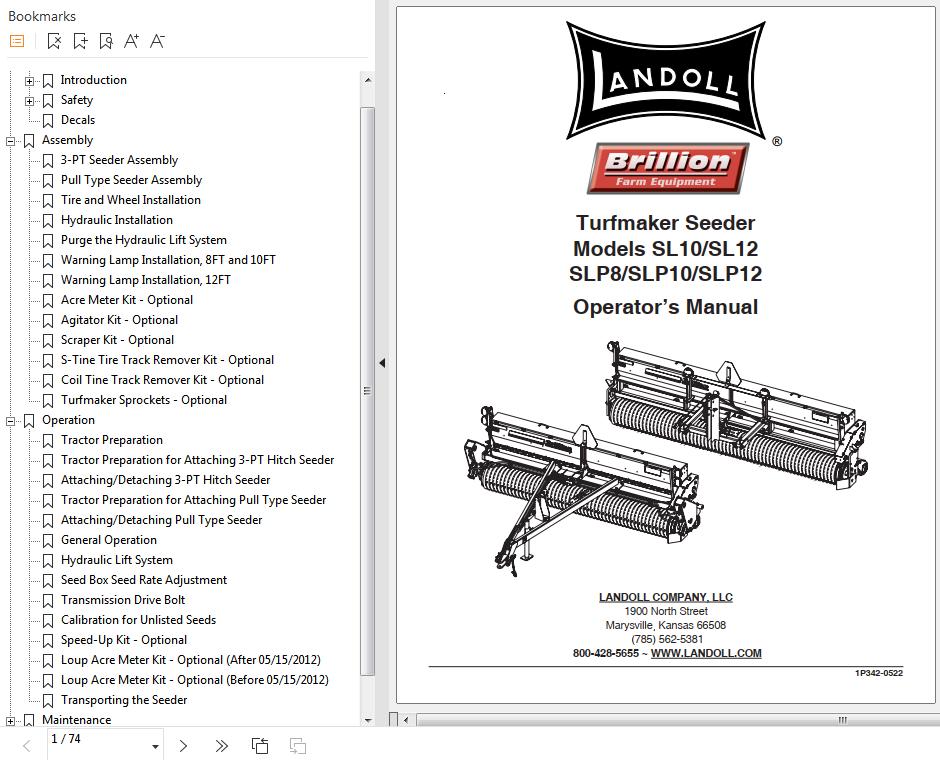Click the Introduction bookmark label
Screen dimensions: 940x760
click(94, 80)
